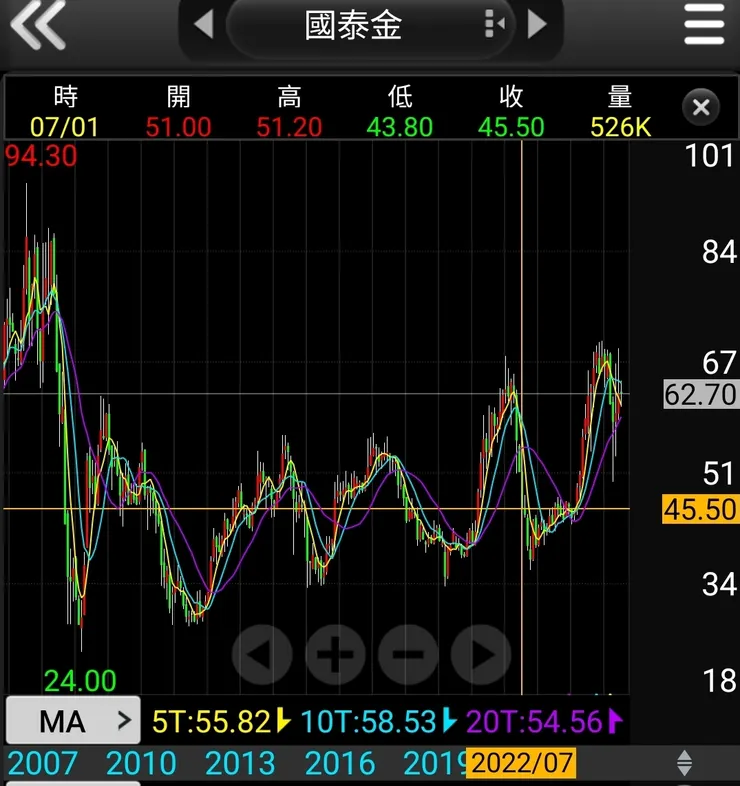The image size is (740, 786).
Task: Tap the 62.70 crosshair price tag
Action: (x=700, y=395)
